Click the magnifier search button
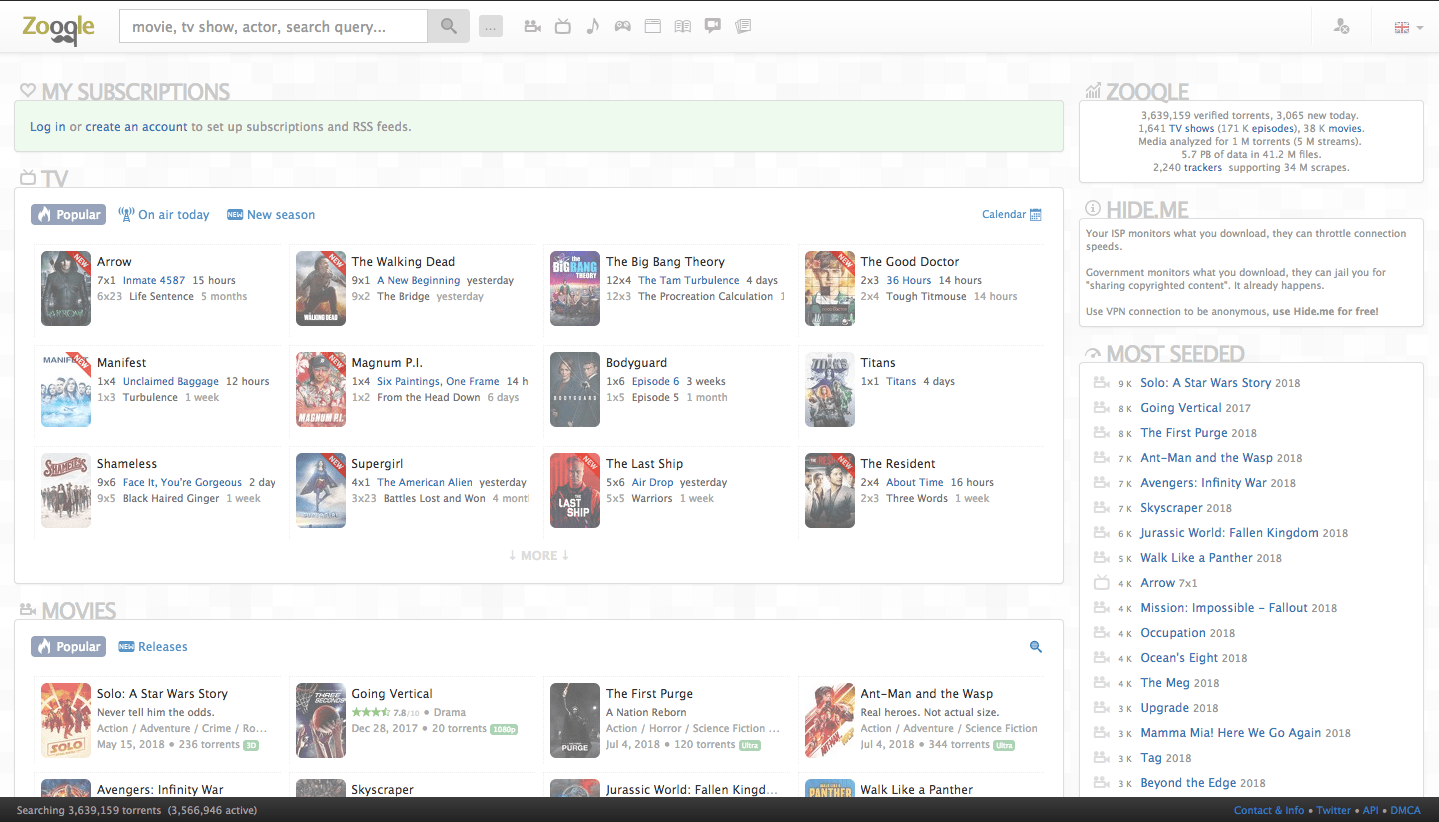The width and height of the screenshot is (1439, 822). (x=449, y=26)
